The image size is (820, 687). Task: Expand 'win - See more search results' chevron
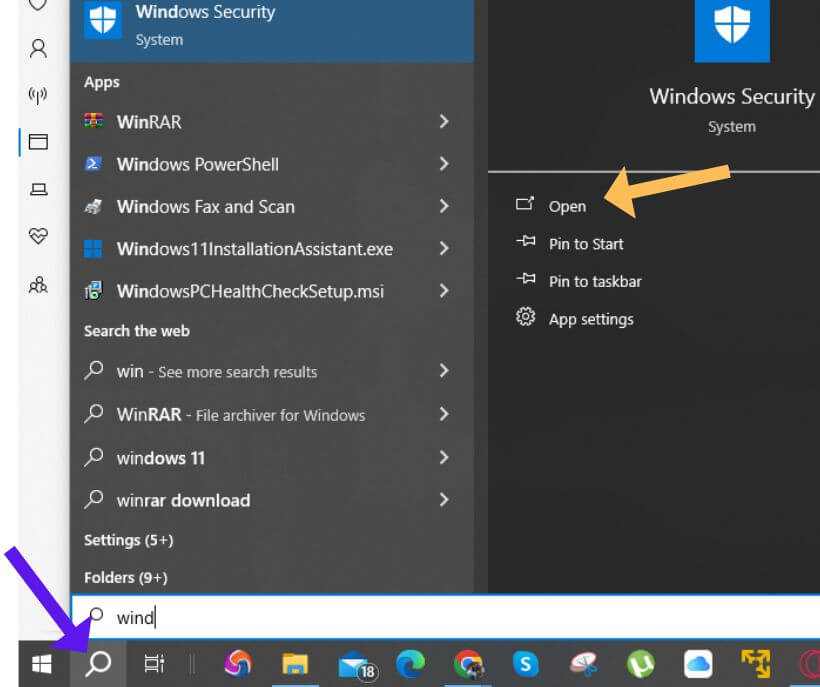tap(444, 371)
